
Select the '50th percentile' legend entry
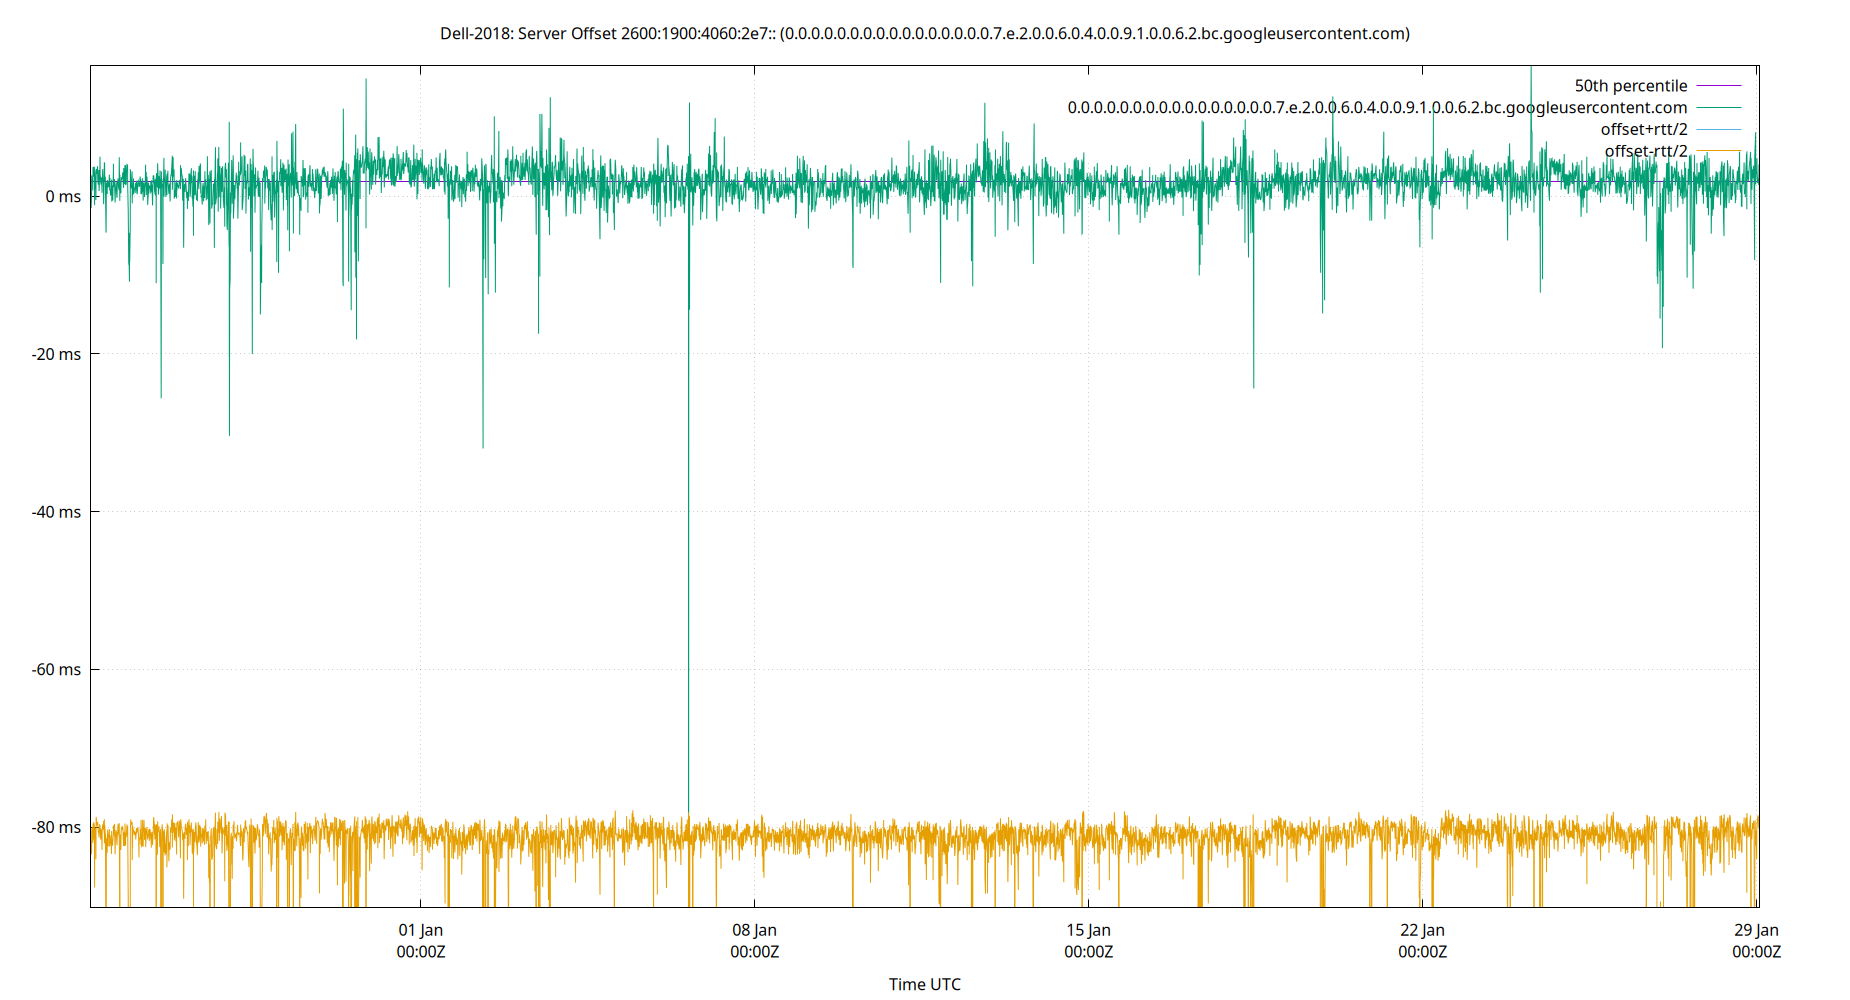tap(1631, 85)
